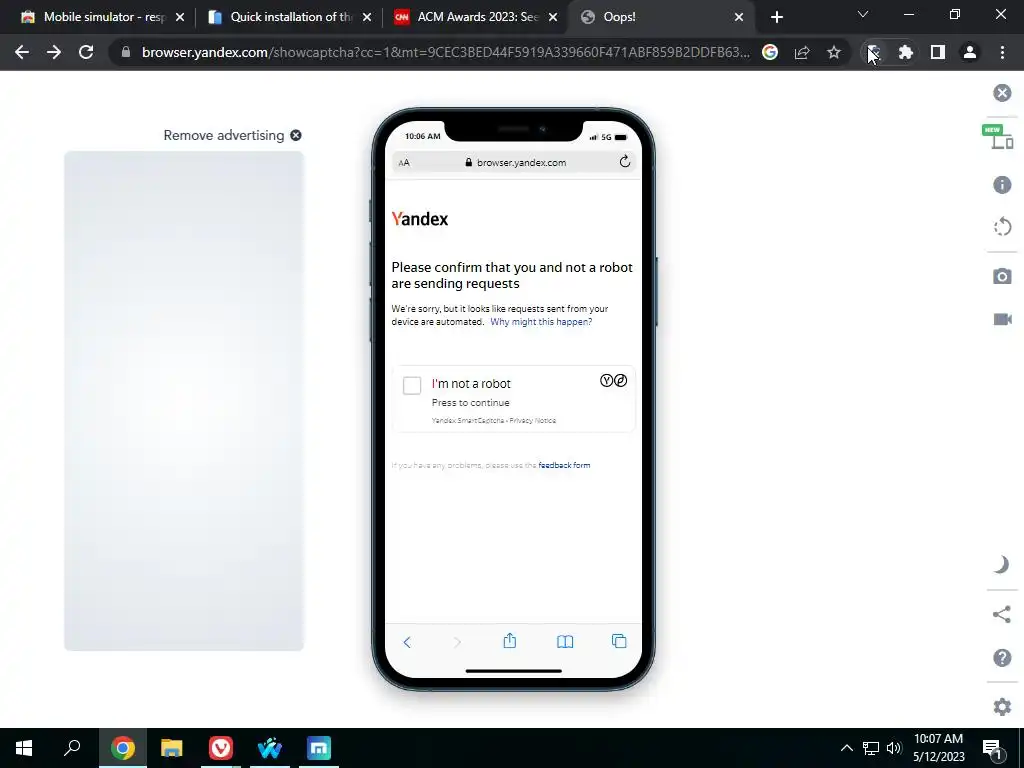Open Windows Start menu
Screen dimensions: 1024x768
tap(24, 748)
